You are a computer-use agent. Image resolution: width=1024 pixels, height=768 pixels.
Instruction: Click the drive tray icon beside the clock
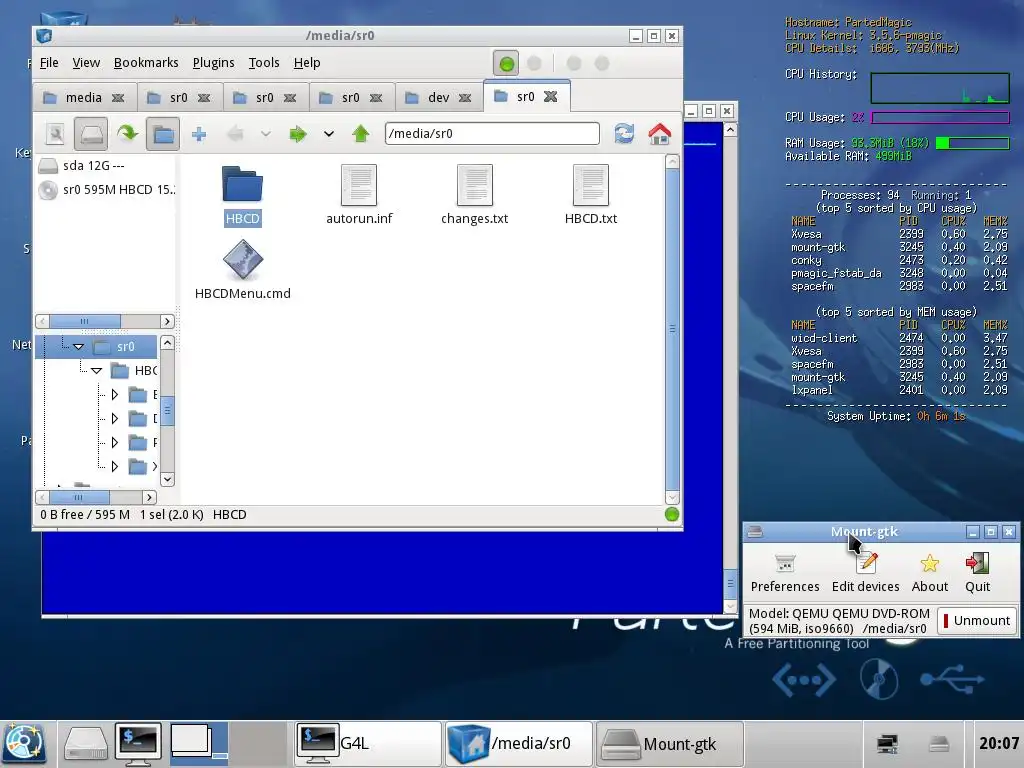pyautogui.click(x=939, y=744)
